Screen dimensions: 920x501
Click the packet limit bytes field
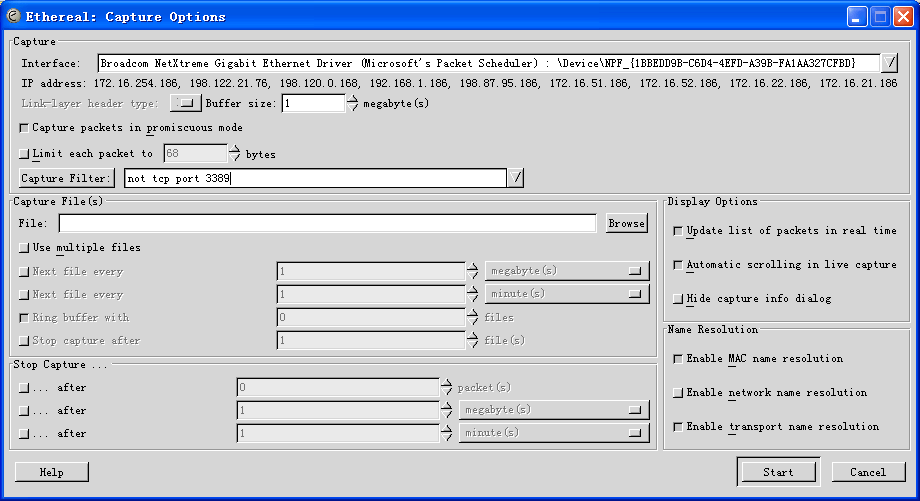pos(195,154)
